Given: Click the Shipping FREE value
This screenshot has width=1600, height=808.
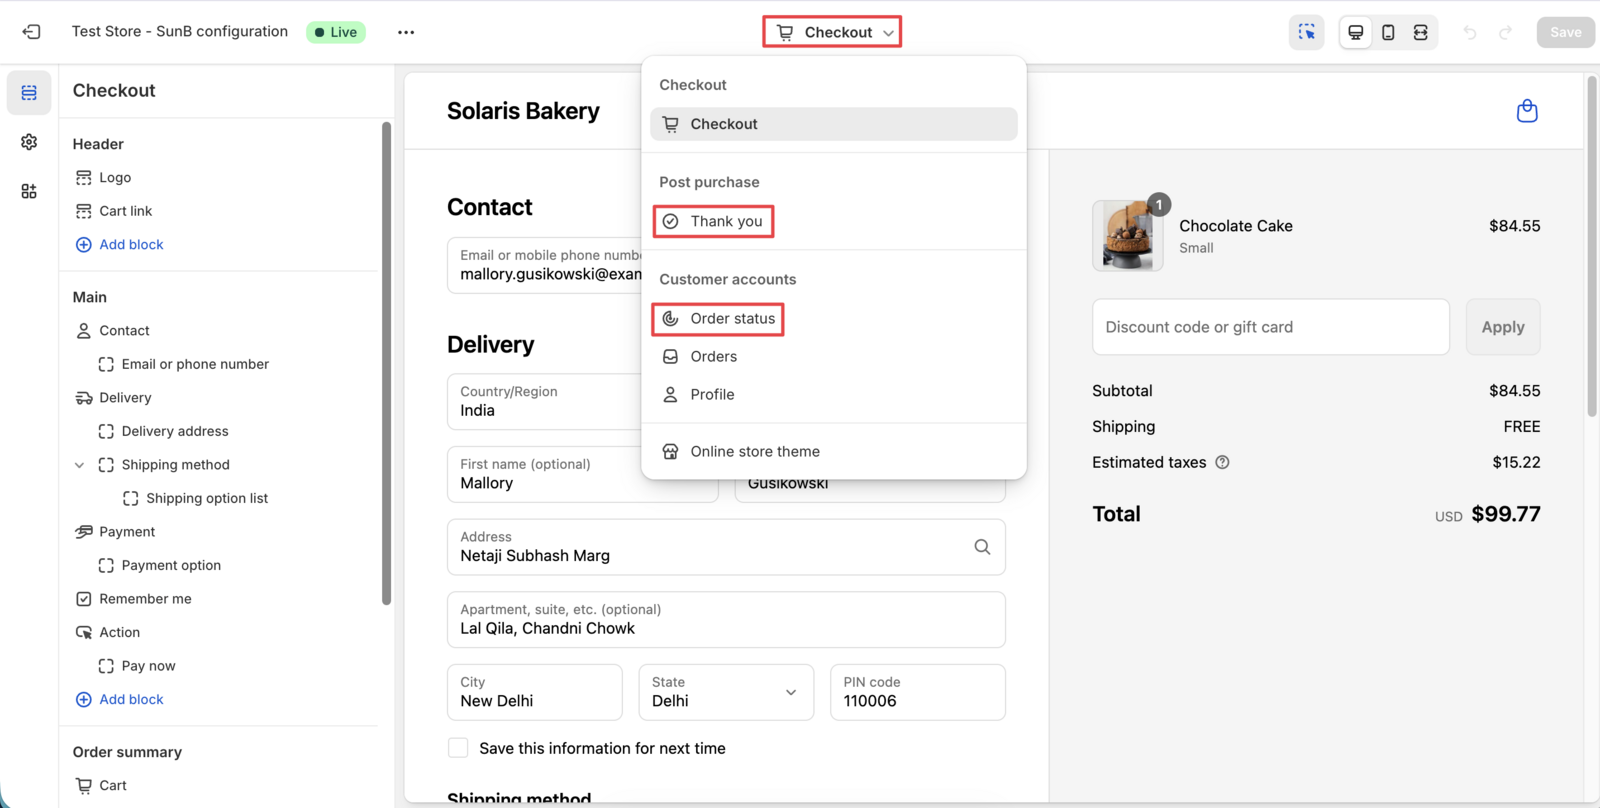Looking at the screenshot, I should [x=1522, y=427].
